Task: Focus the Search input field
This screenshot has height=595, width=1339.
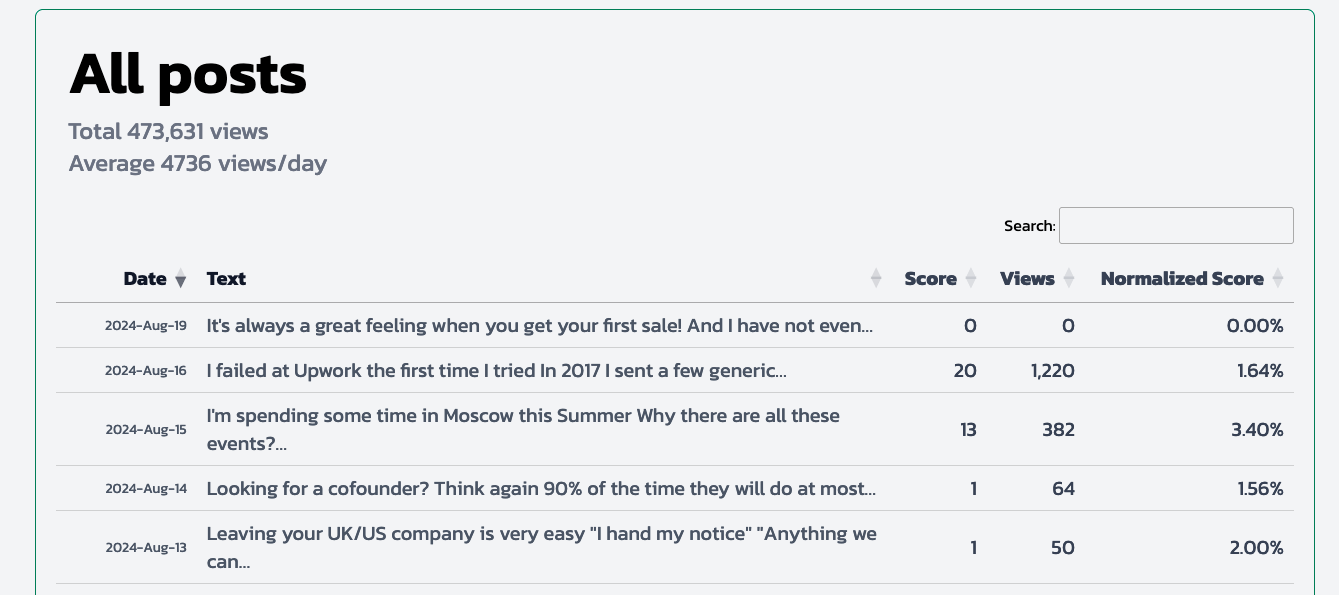Action: point(1176,225)
